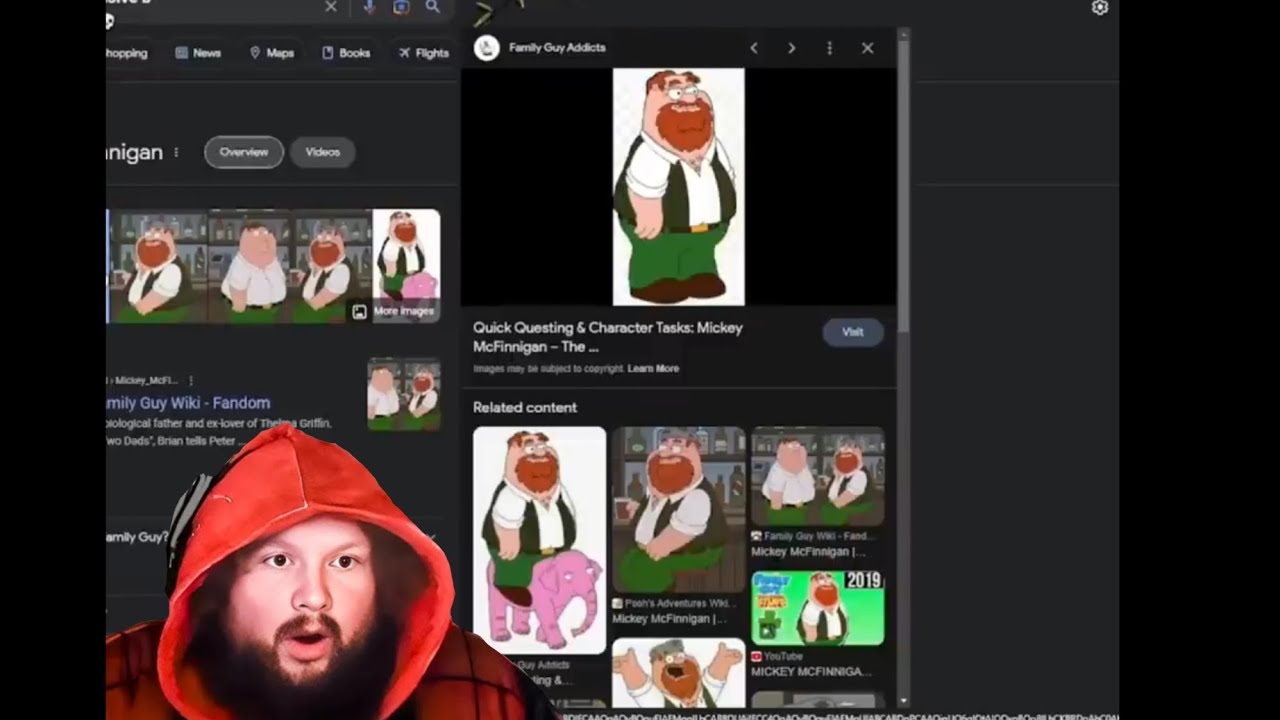Close the image preview panel
The width and height of the screenshot is (1280, 720).
[x=867, y=48]
